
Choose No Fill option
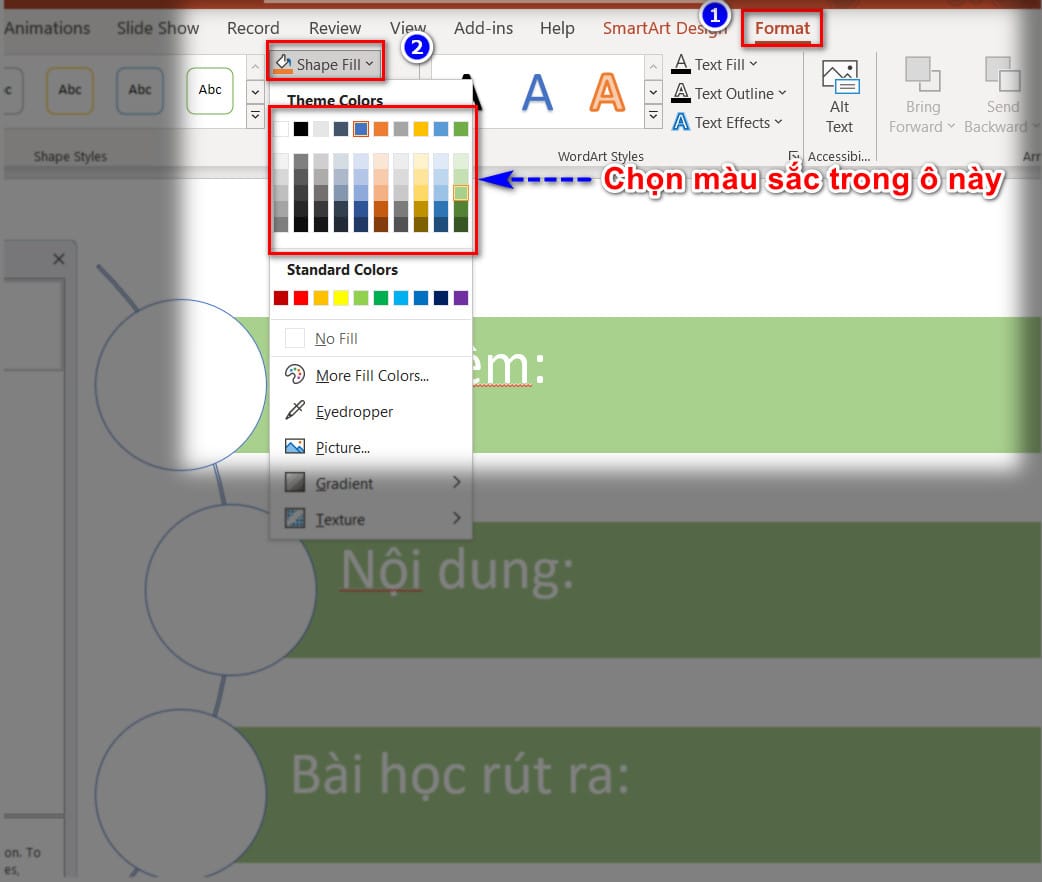[371, 339]
